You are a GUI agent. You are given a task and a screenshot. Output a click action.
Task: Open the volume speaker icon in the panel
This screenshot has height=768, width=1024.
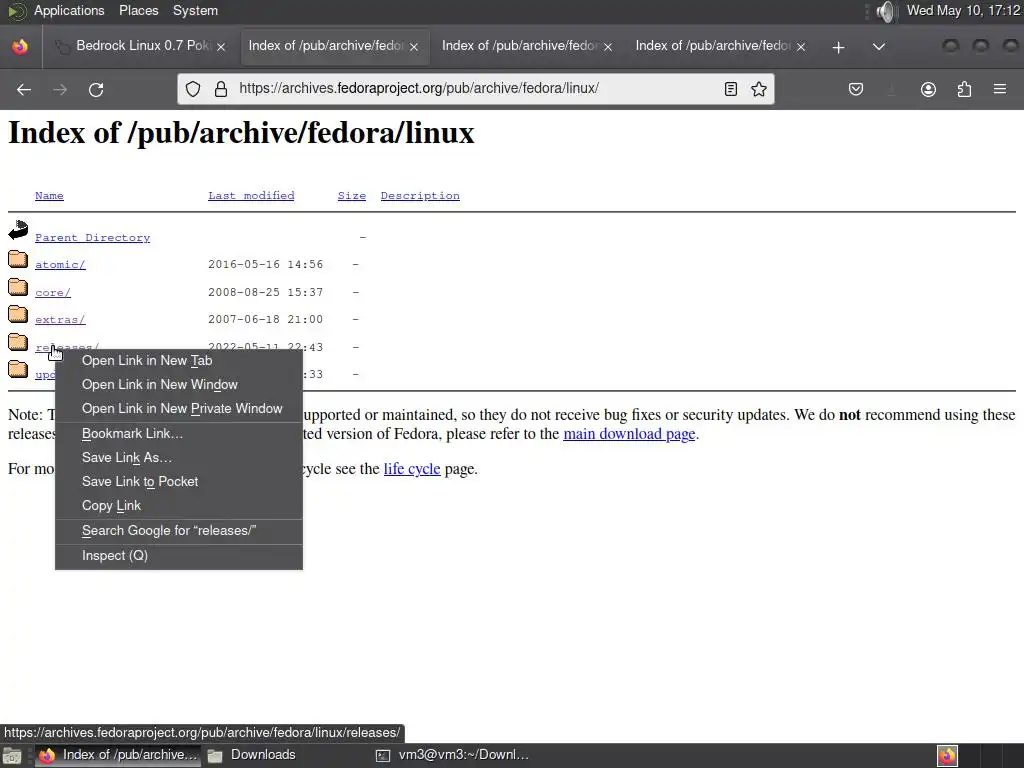pyautogui.click(x=885, y=11)
